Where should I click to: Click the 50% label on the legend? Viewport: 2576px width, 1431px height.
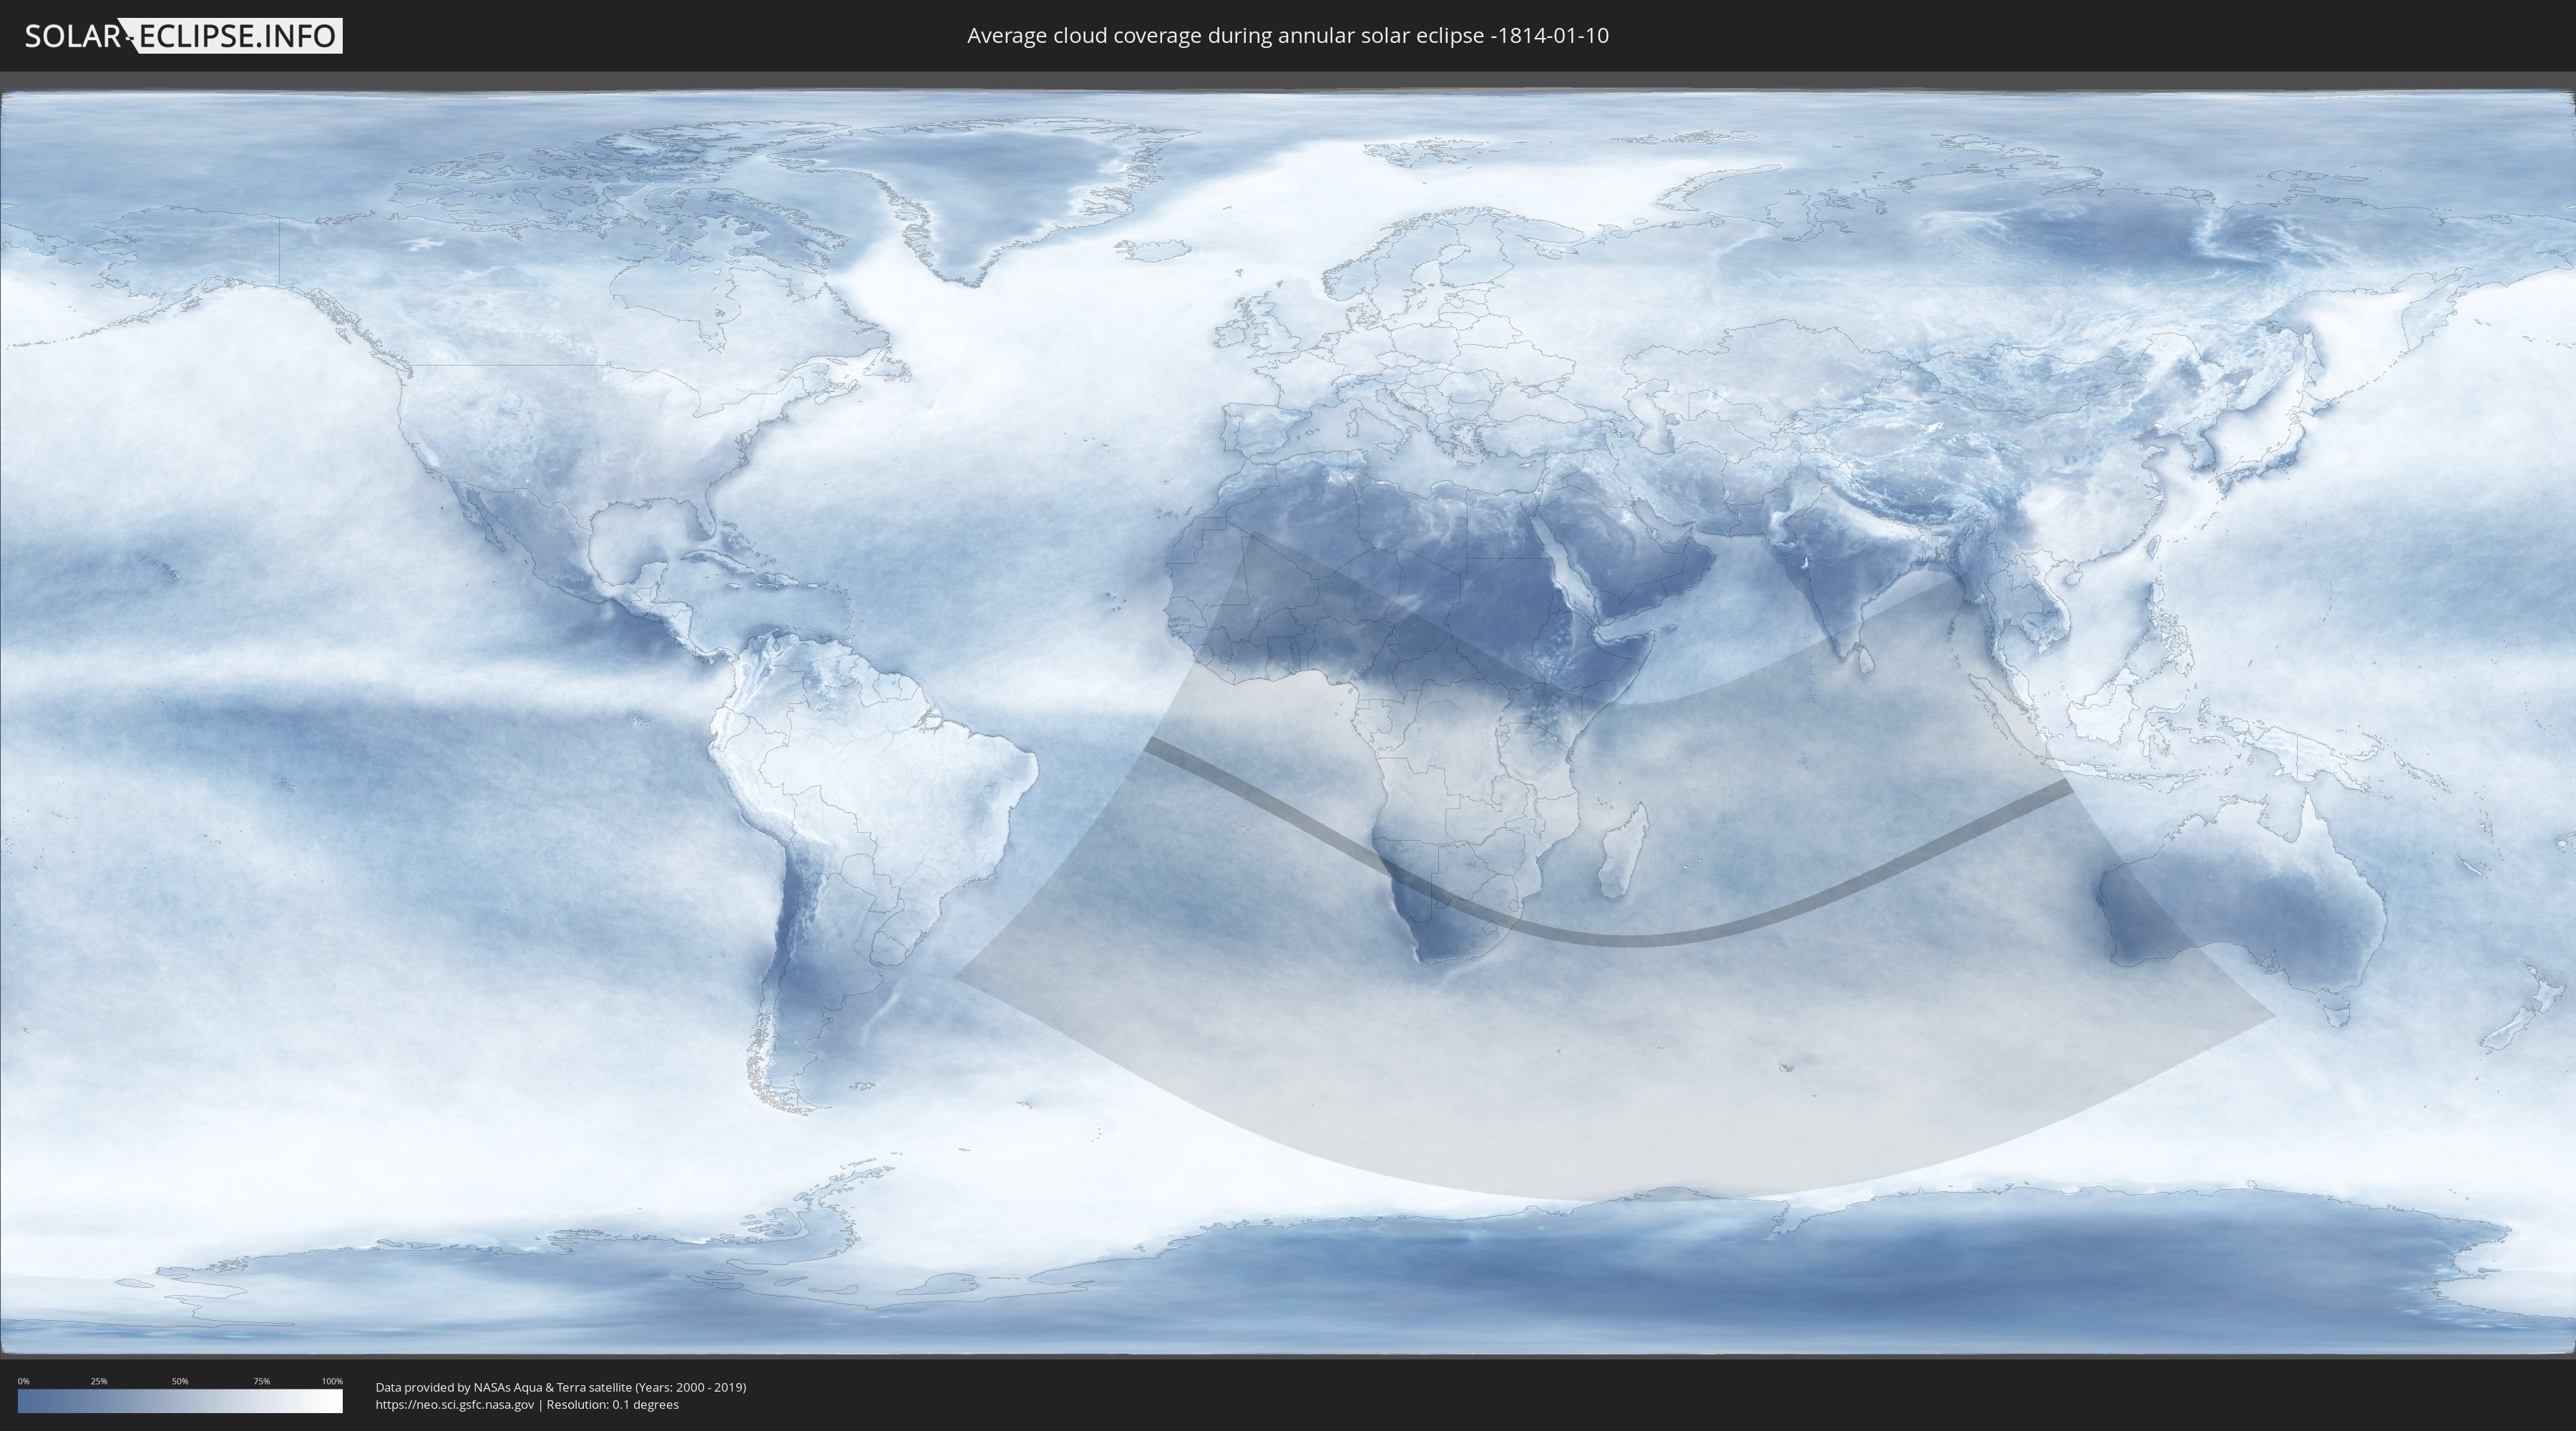pos(180,1381)
